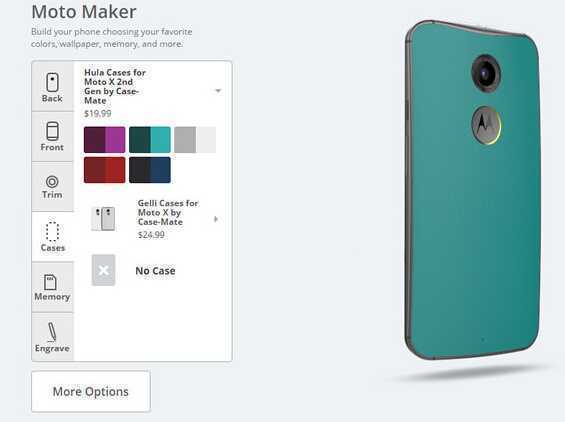Click Hula Cases for Moto X heading
Screen dimensions: 565x422
point(115,86)
